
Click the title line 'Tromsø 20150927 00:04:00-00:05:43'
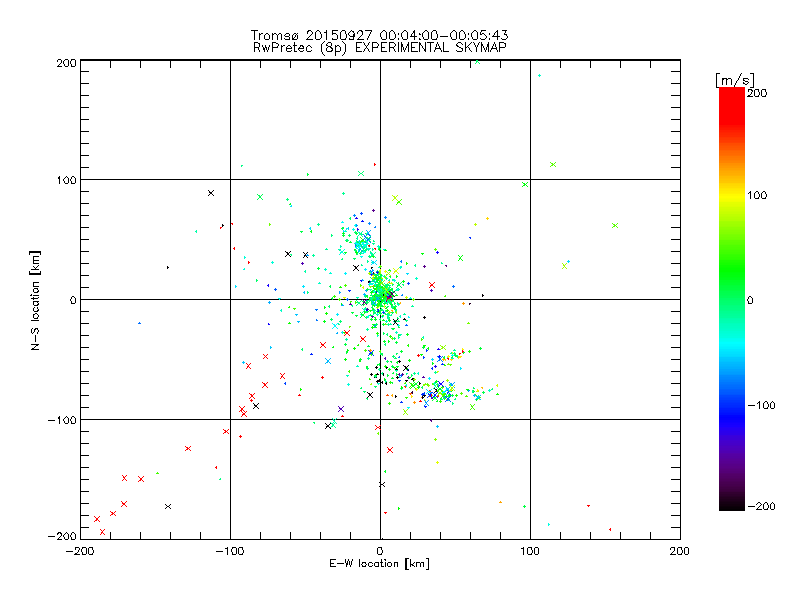380,35
